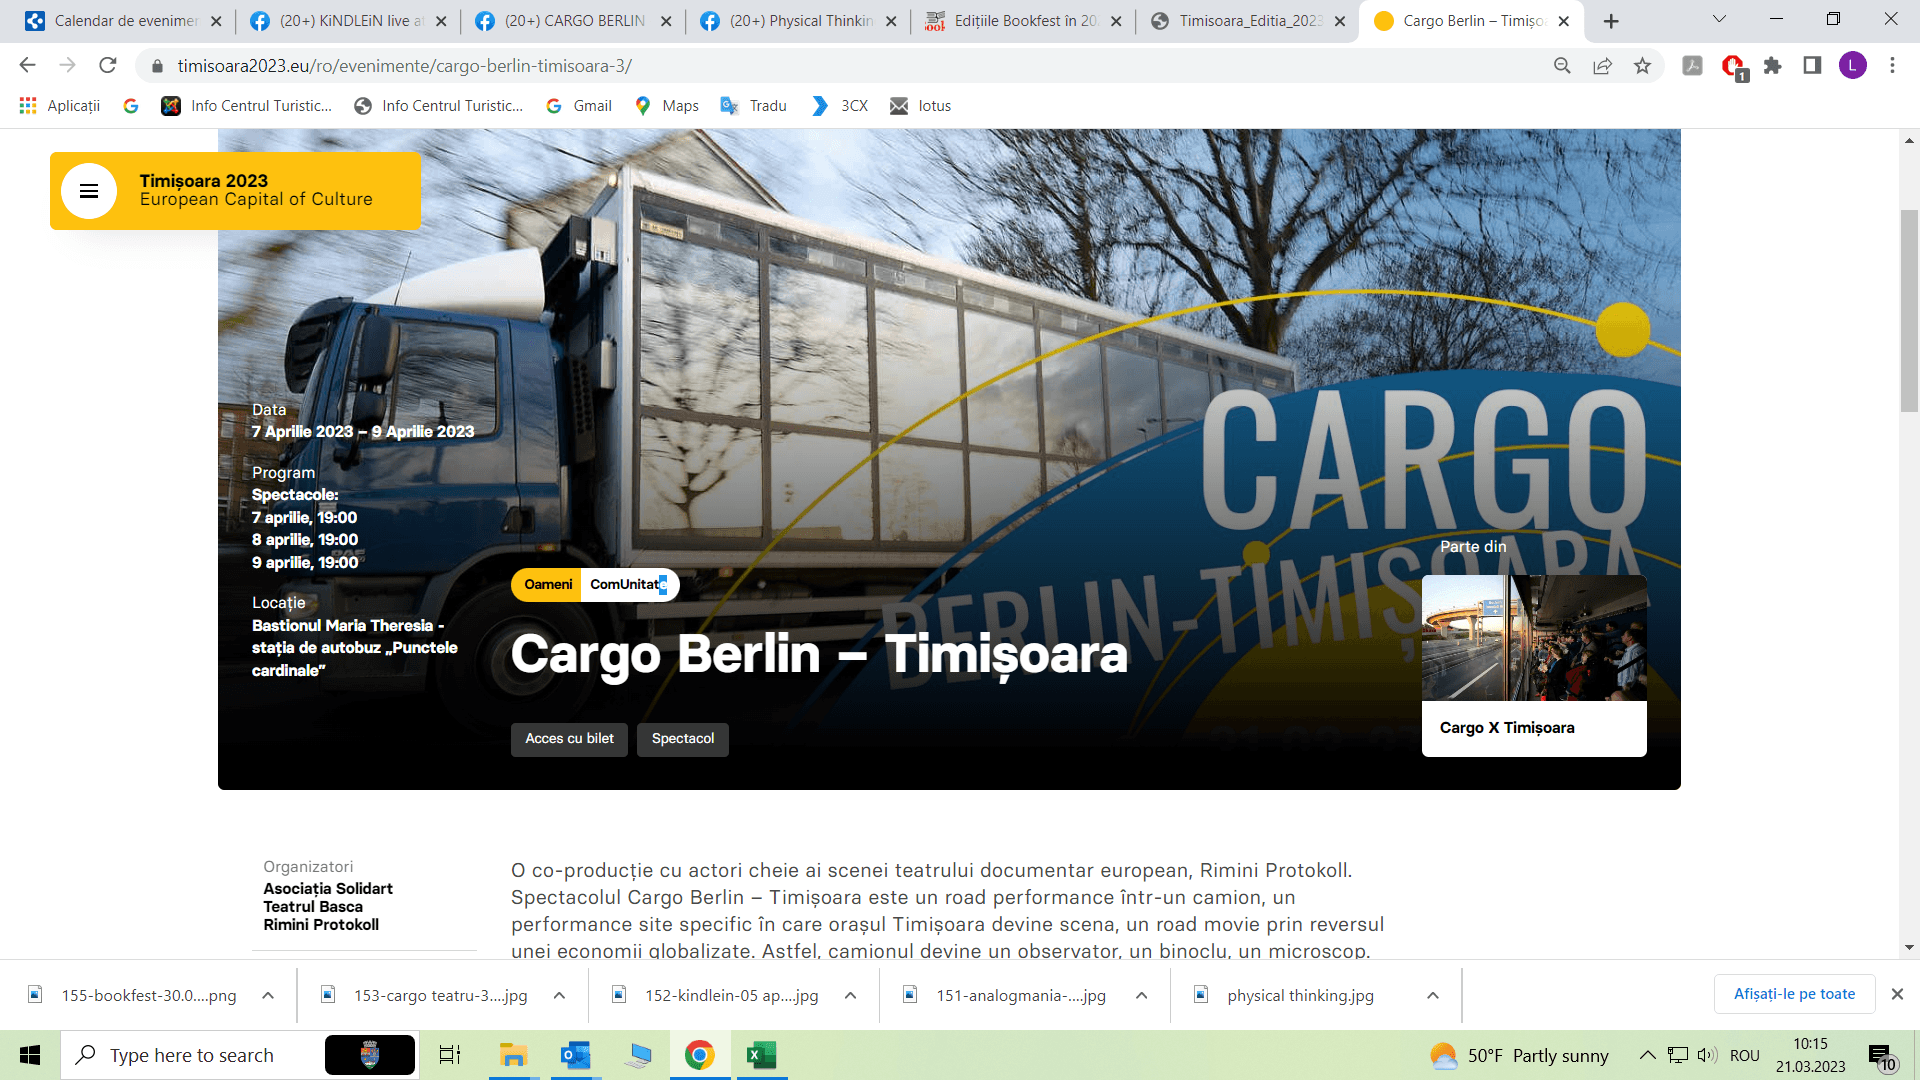Open Excel from the taskbar

point(762,1055)
